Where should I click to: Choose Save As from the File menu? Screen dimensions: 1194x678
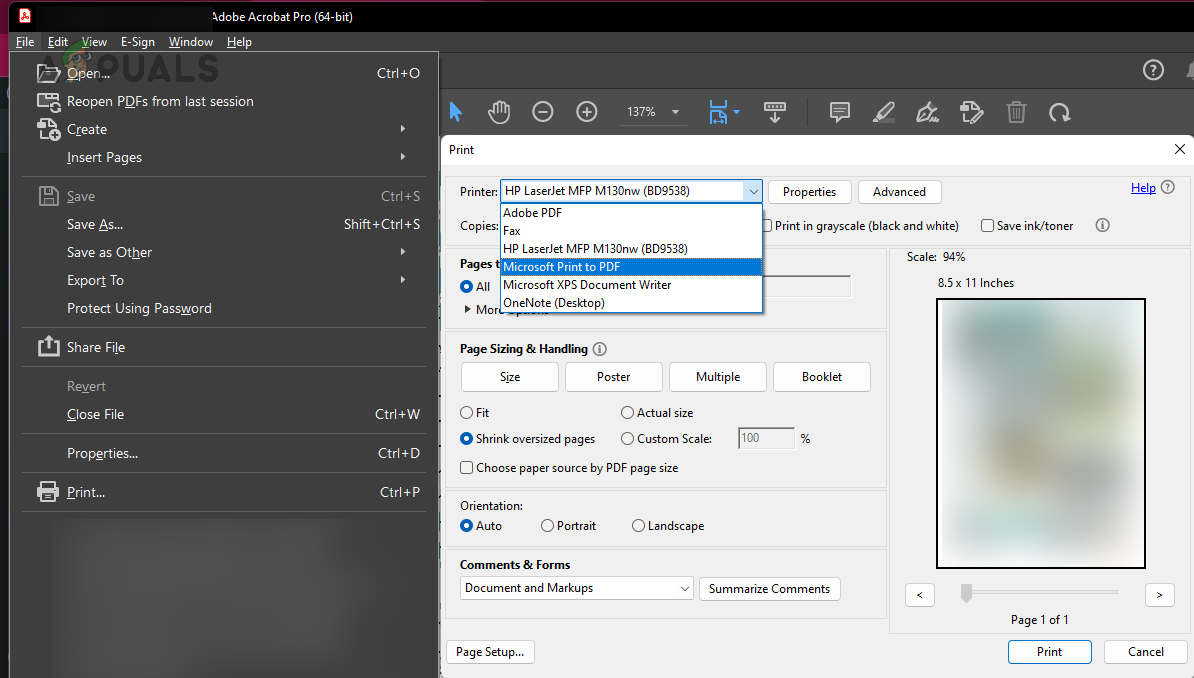(96, 224)
